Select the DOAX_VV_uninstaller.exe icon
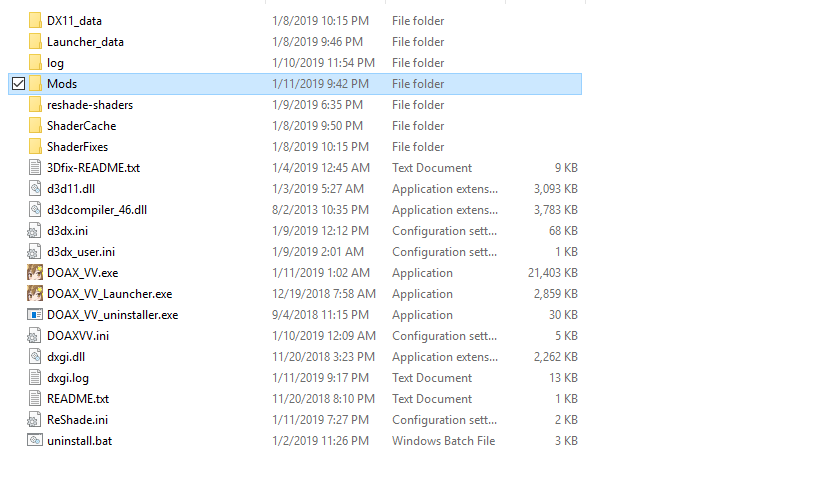817x479 pixels. pos(35,315)
